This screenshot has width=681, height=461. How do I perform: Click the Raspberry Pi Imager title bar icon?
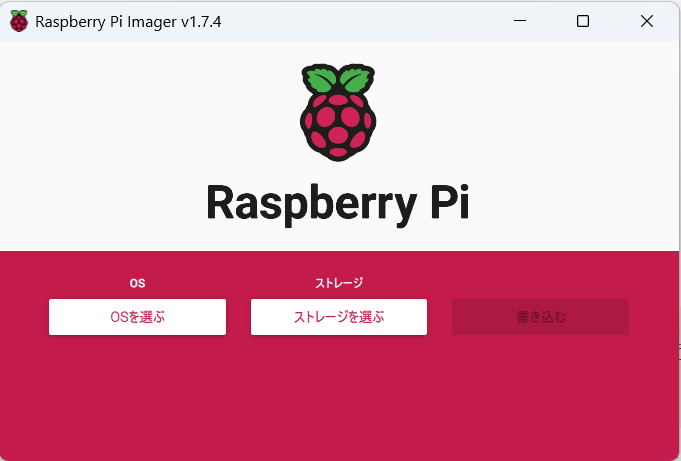pyautogui.click(x=19, y=21)
